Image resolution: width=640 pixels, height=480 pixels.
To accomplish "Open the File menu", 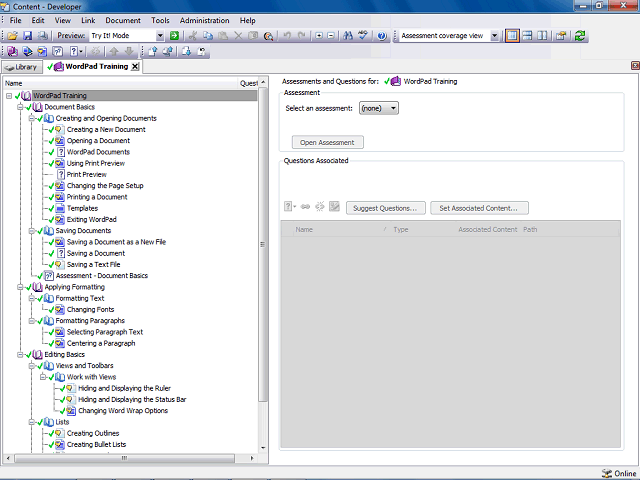I will [x=16, y=20].
